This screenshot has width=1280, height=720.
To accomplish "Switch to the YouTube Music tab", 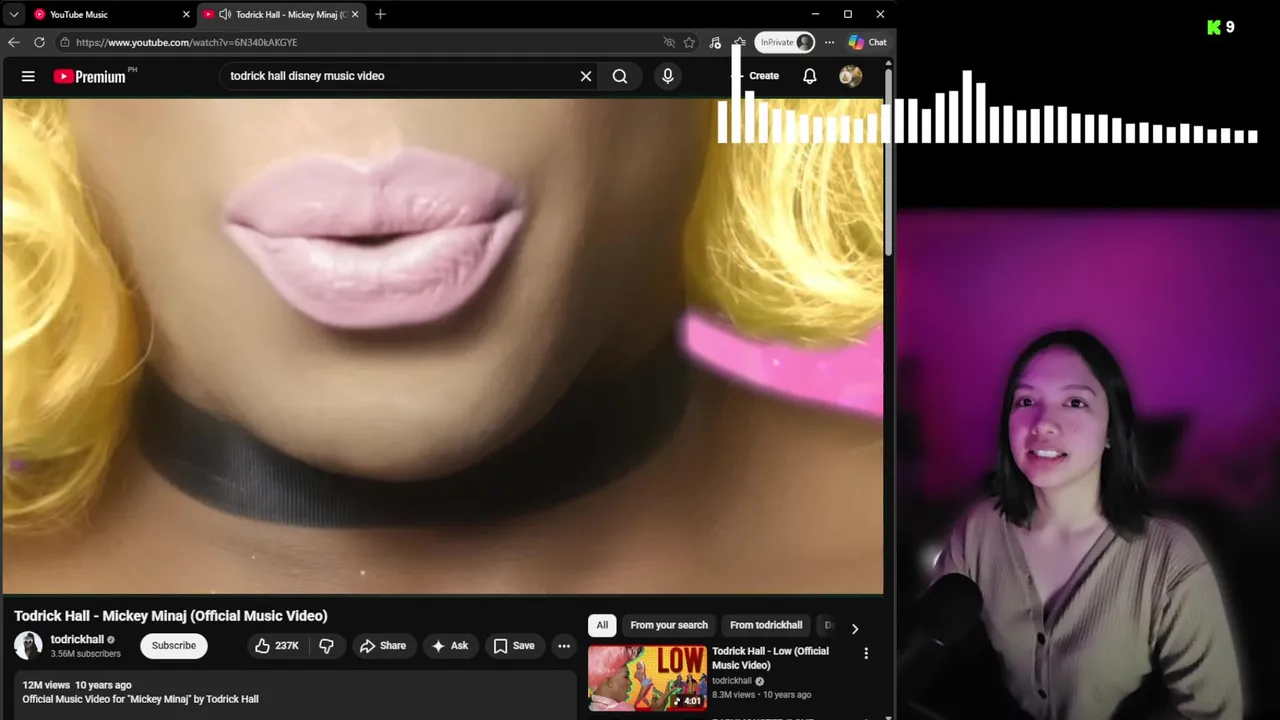I will pos(111,14).
